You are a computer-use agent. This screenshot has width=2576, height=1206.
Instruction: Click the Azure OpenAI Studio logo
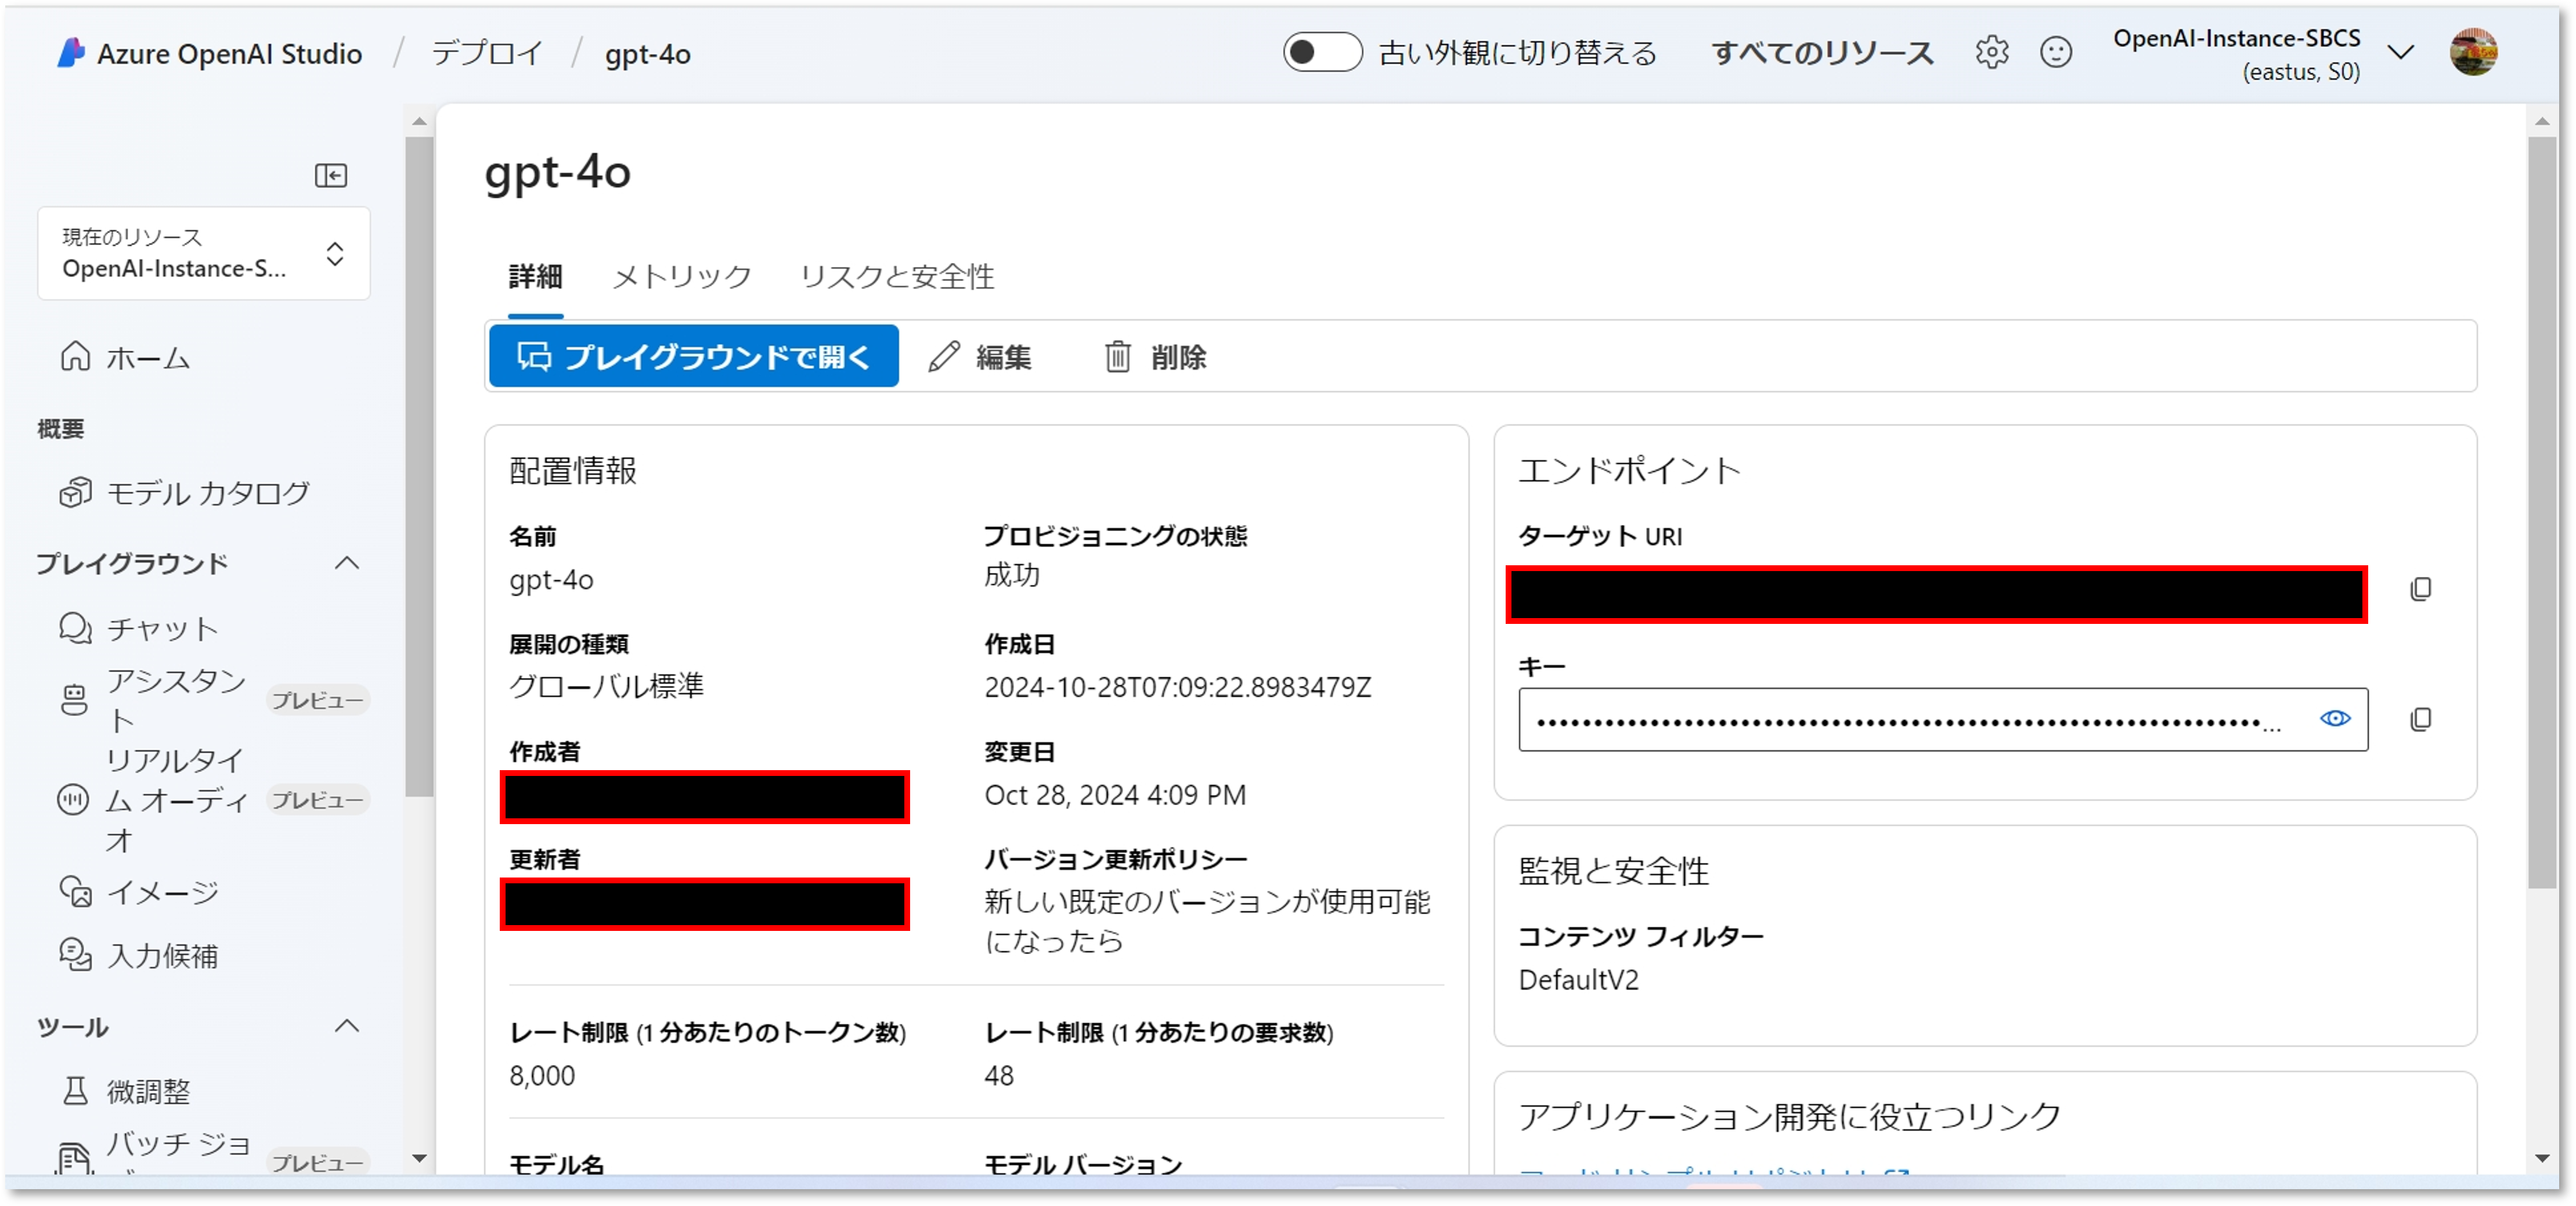coord(70,53)
